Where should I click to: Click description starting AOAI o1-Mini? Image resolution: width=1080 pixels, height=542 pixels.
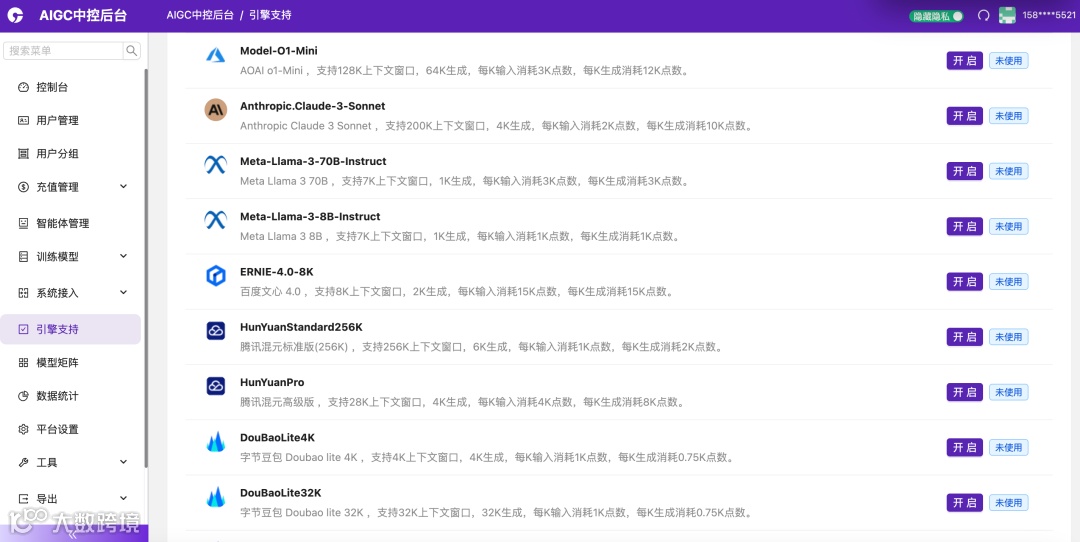pos(465,70)
